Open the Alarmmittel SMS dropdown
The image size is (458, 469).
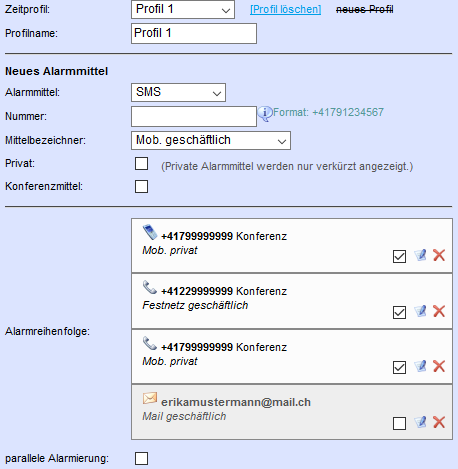(x=178, y=92)
